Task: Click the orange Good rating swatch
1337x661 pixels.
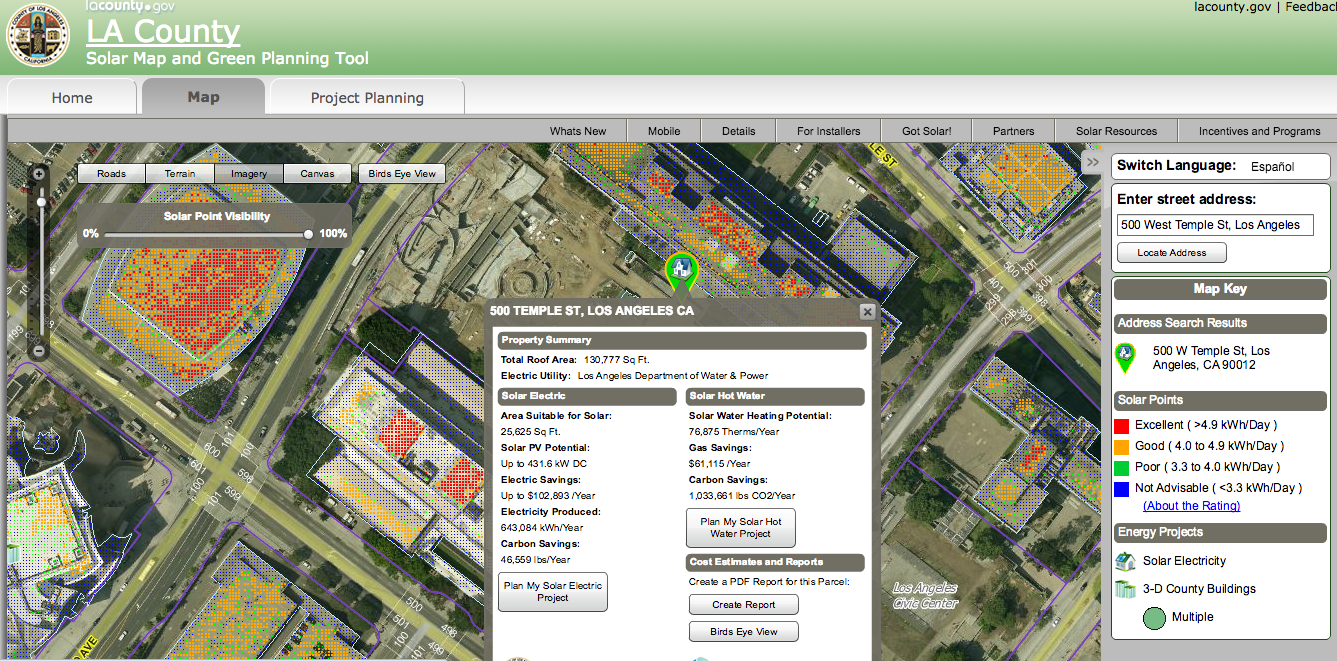Action: tap(1122, 447)
